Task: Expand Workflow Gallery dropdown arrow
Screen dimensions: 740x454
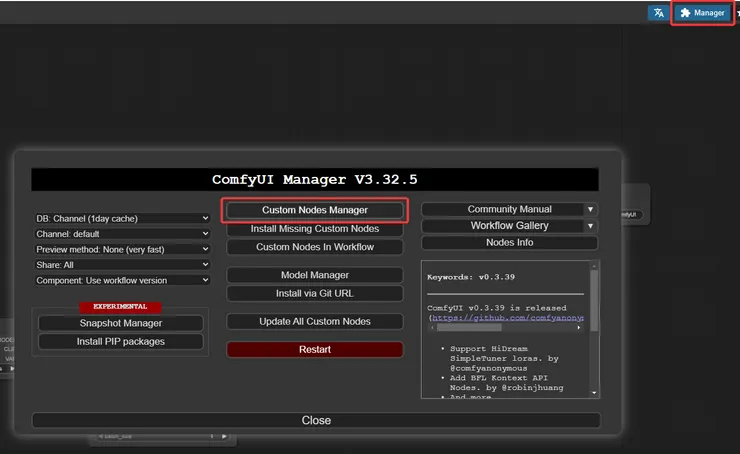Action: pos(590,226)
